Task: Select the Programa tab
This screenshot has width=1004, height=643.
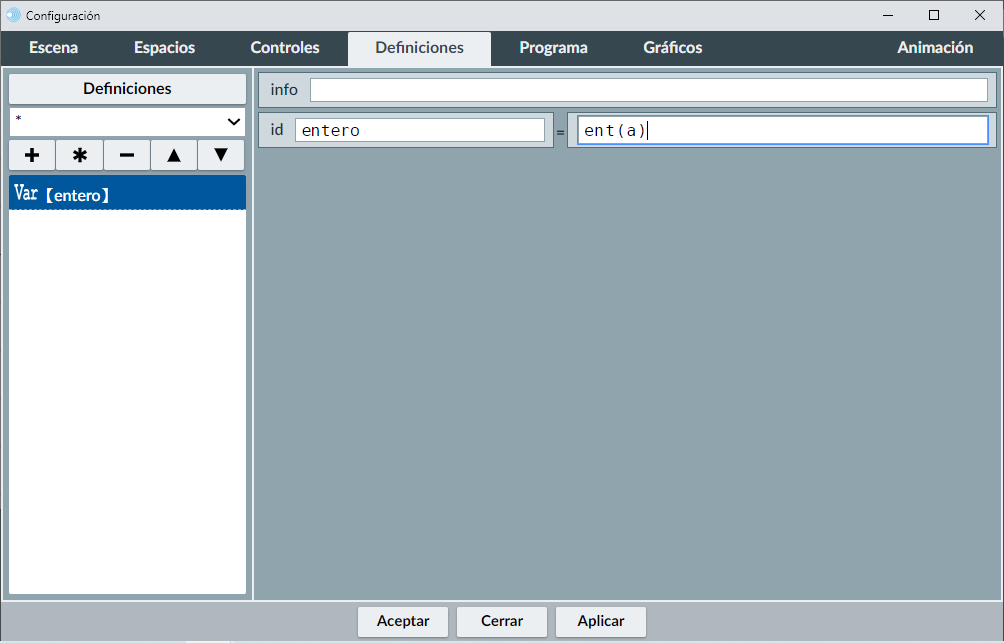Action: click(553, 48)
